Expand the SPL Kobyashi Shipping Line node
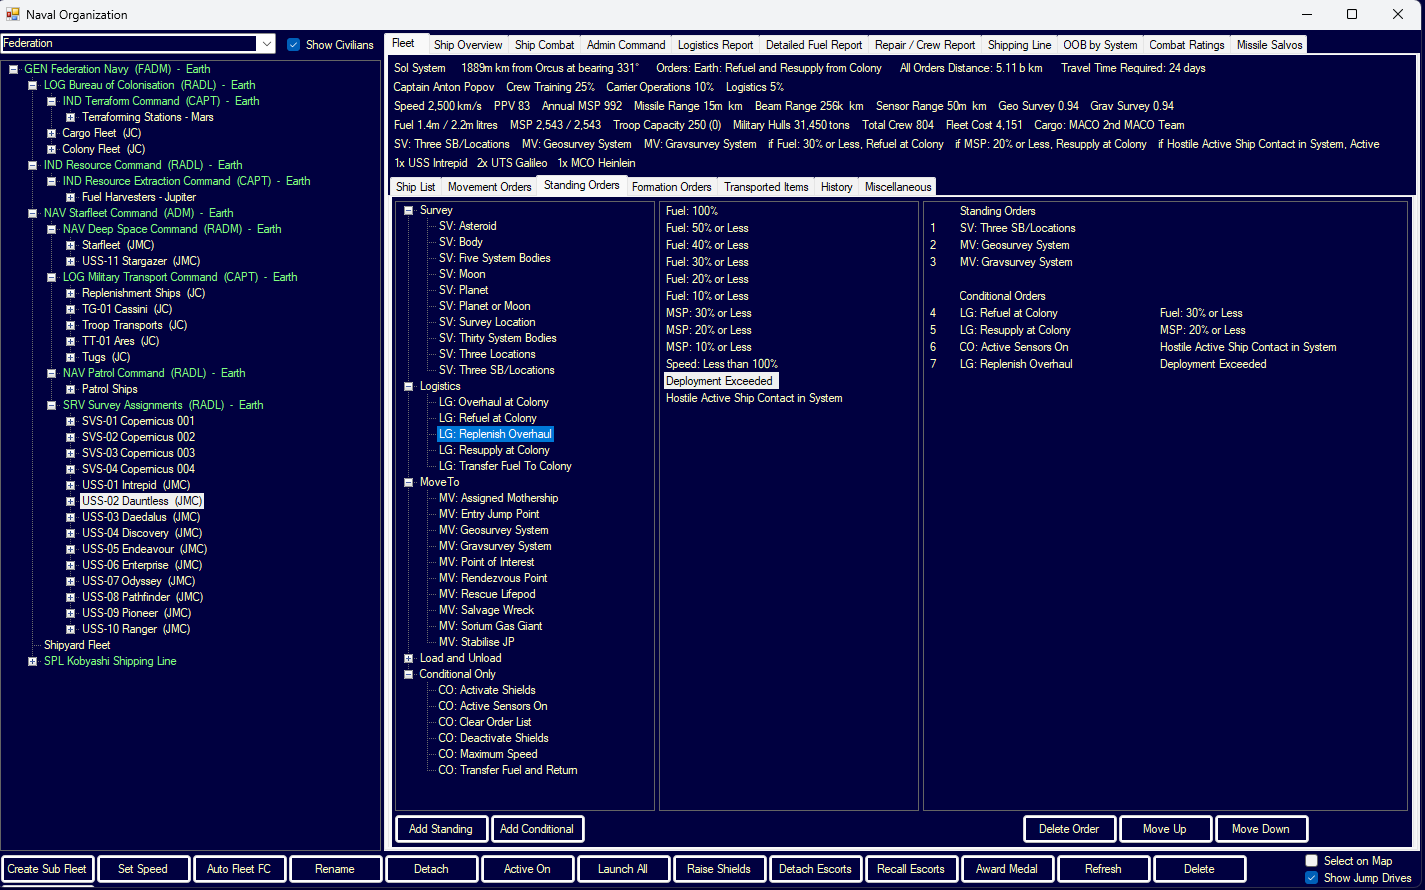The height and width of the screenshot is (890, 1425). click(x=33, y=661)
